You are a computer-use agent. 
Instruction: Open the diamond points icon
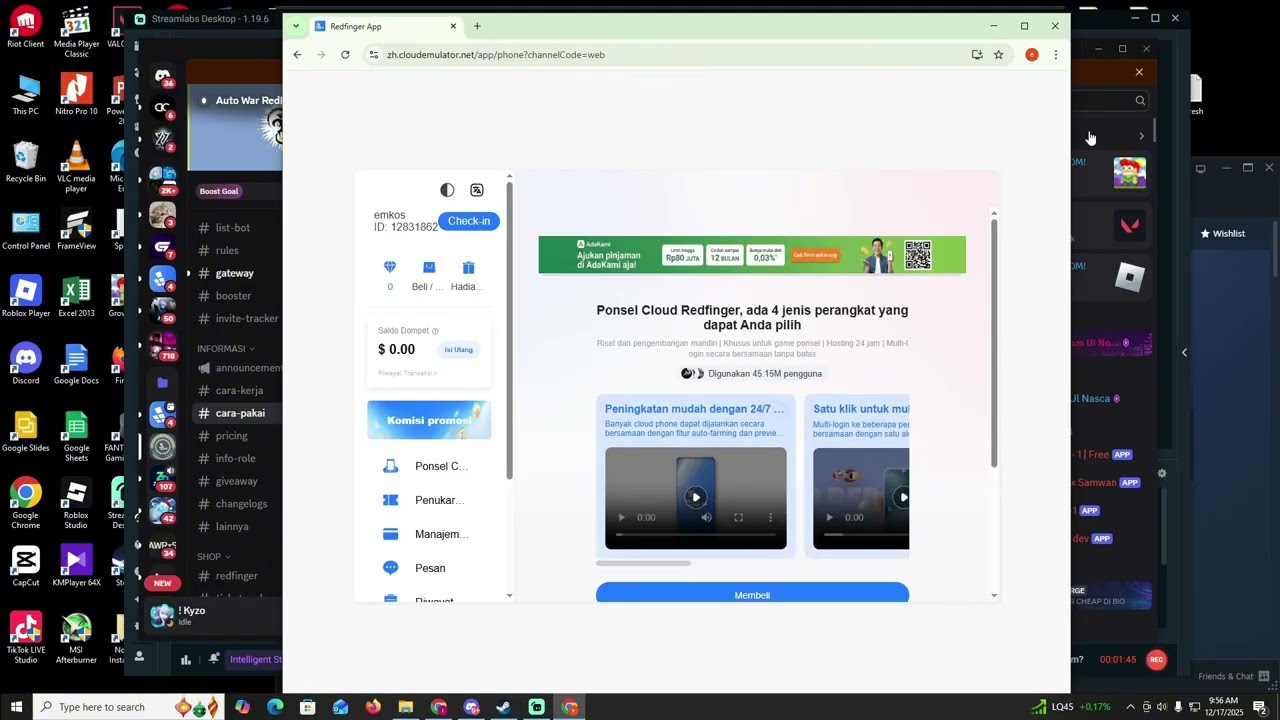pyautogui.click(x=390, y=267)
